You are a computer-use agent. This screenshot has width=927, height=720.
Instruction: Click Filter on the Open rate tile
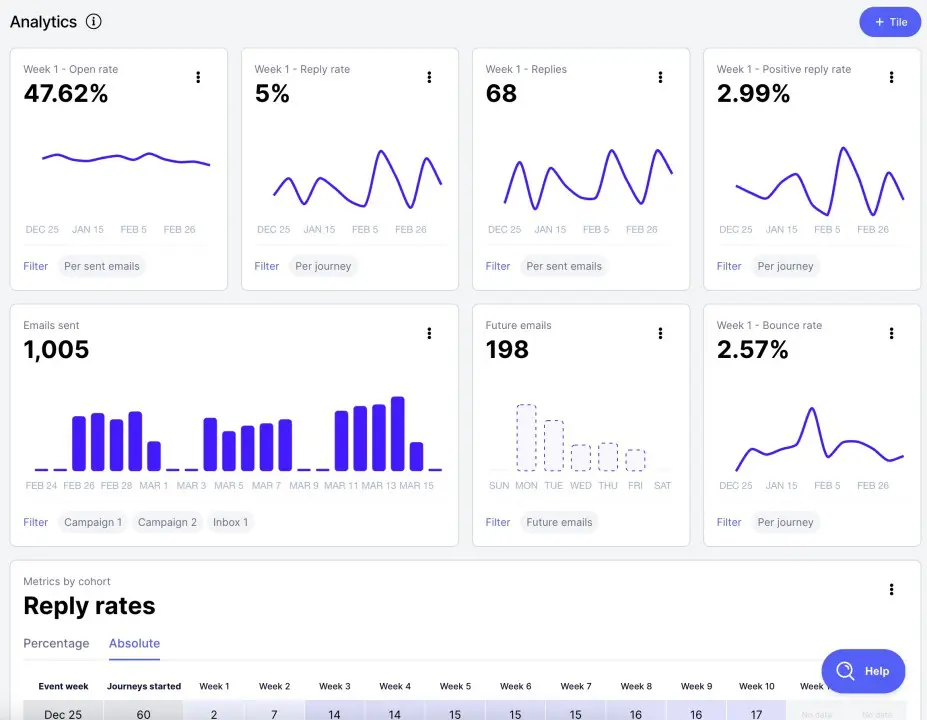(35, 266)
